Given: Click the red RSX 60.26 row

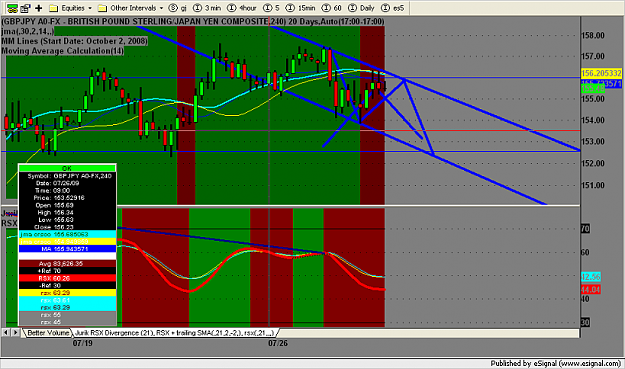Looking at the screenshot, I should (x=67, y=278).
